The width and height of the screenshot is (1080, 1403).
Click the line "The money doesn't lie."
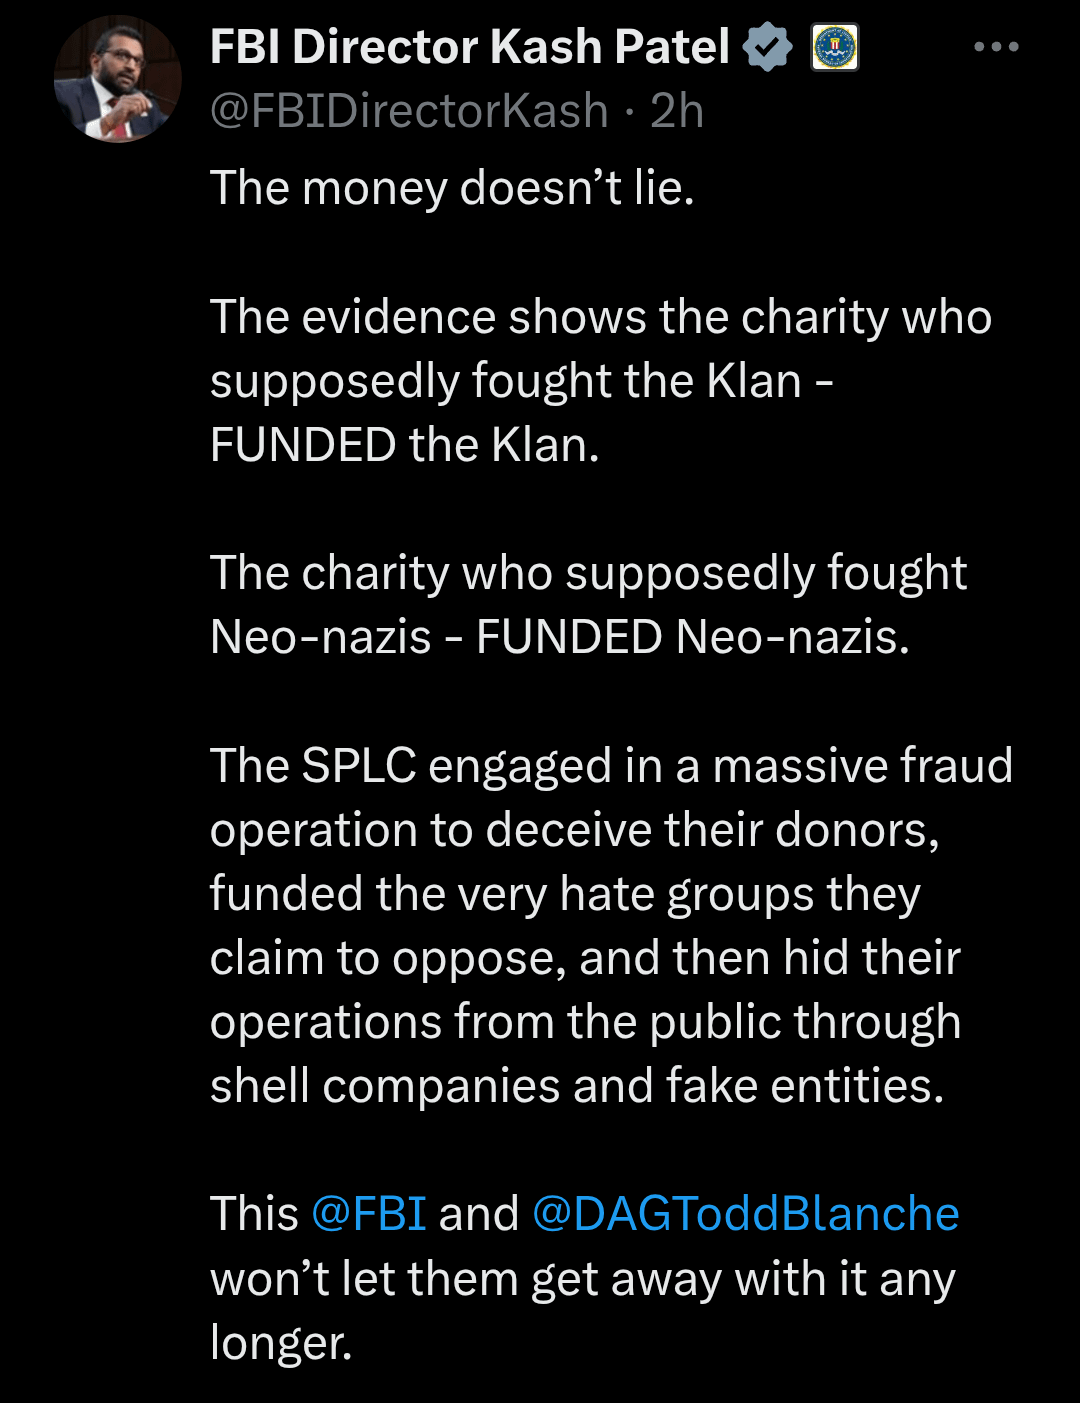pyautogui.click(x=452, y=188)
